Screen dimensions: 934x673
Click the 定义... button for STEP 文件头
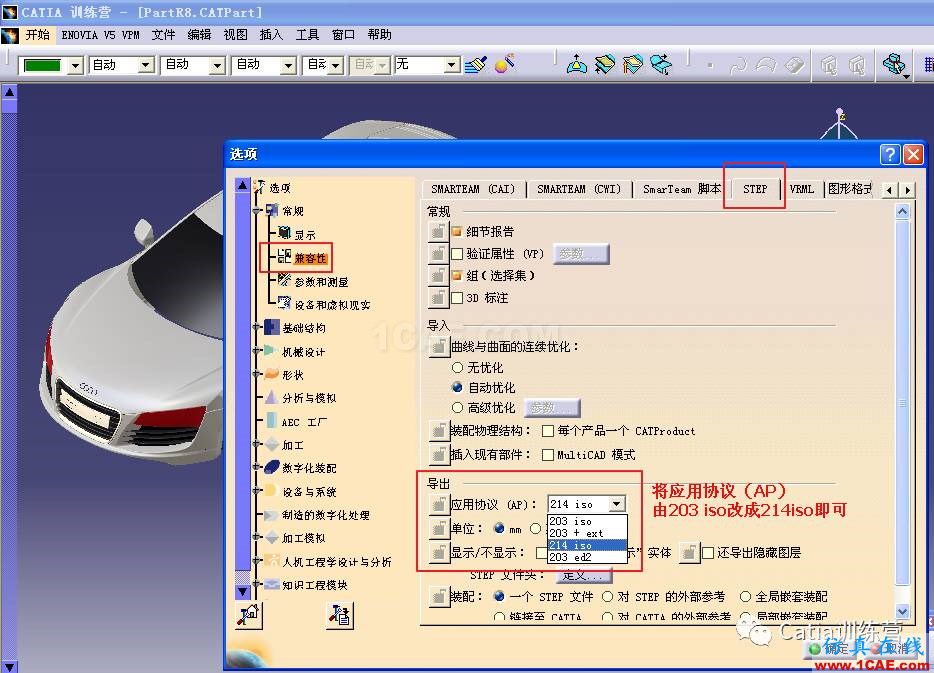click(584, 575)
